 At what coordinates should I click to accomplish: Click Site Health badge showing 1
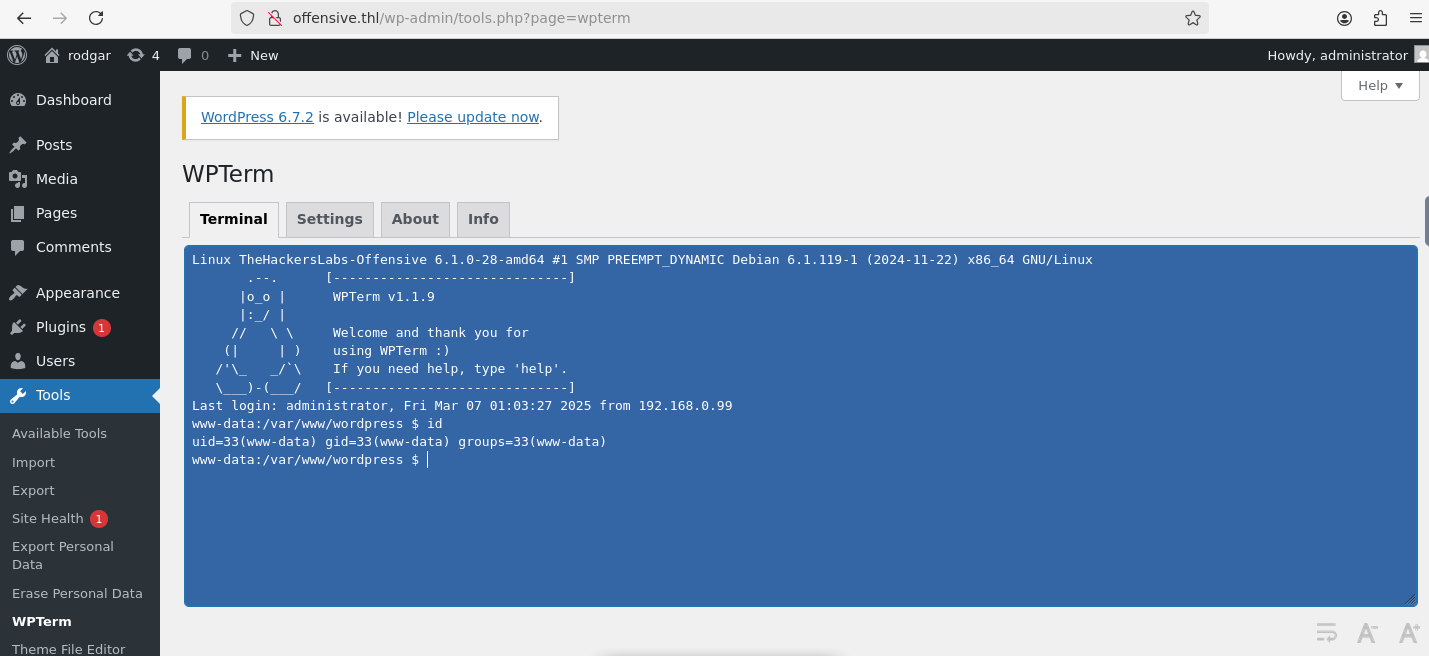[x=99, y=518]
